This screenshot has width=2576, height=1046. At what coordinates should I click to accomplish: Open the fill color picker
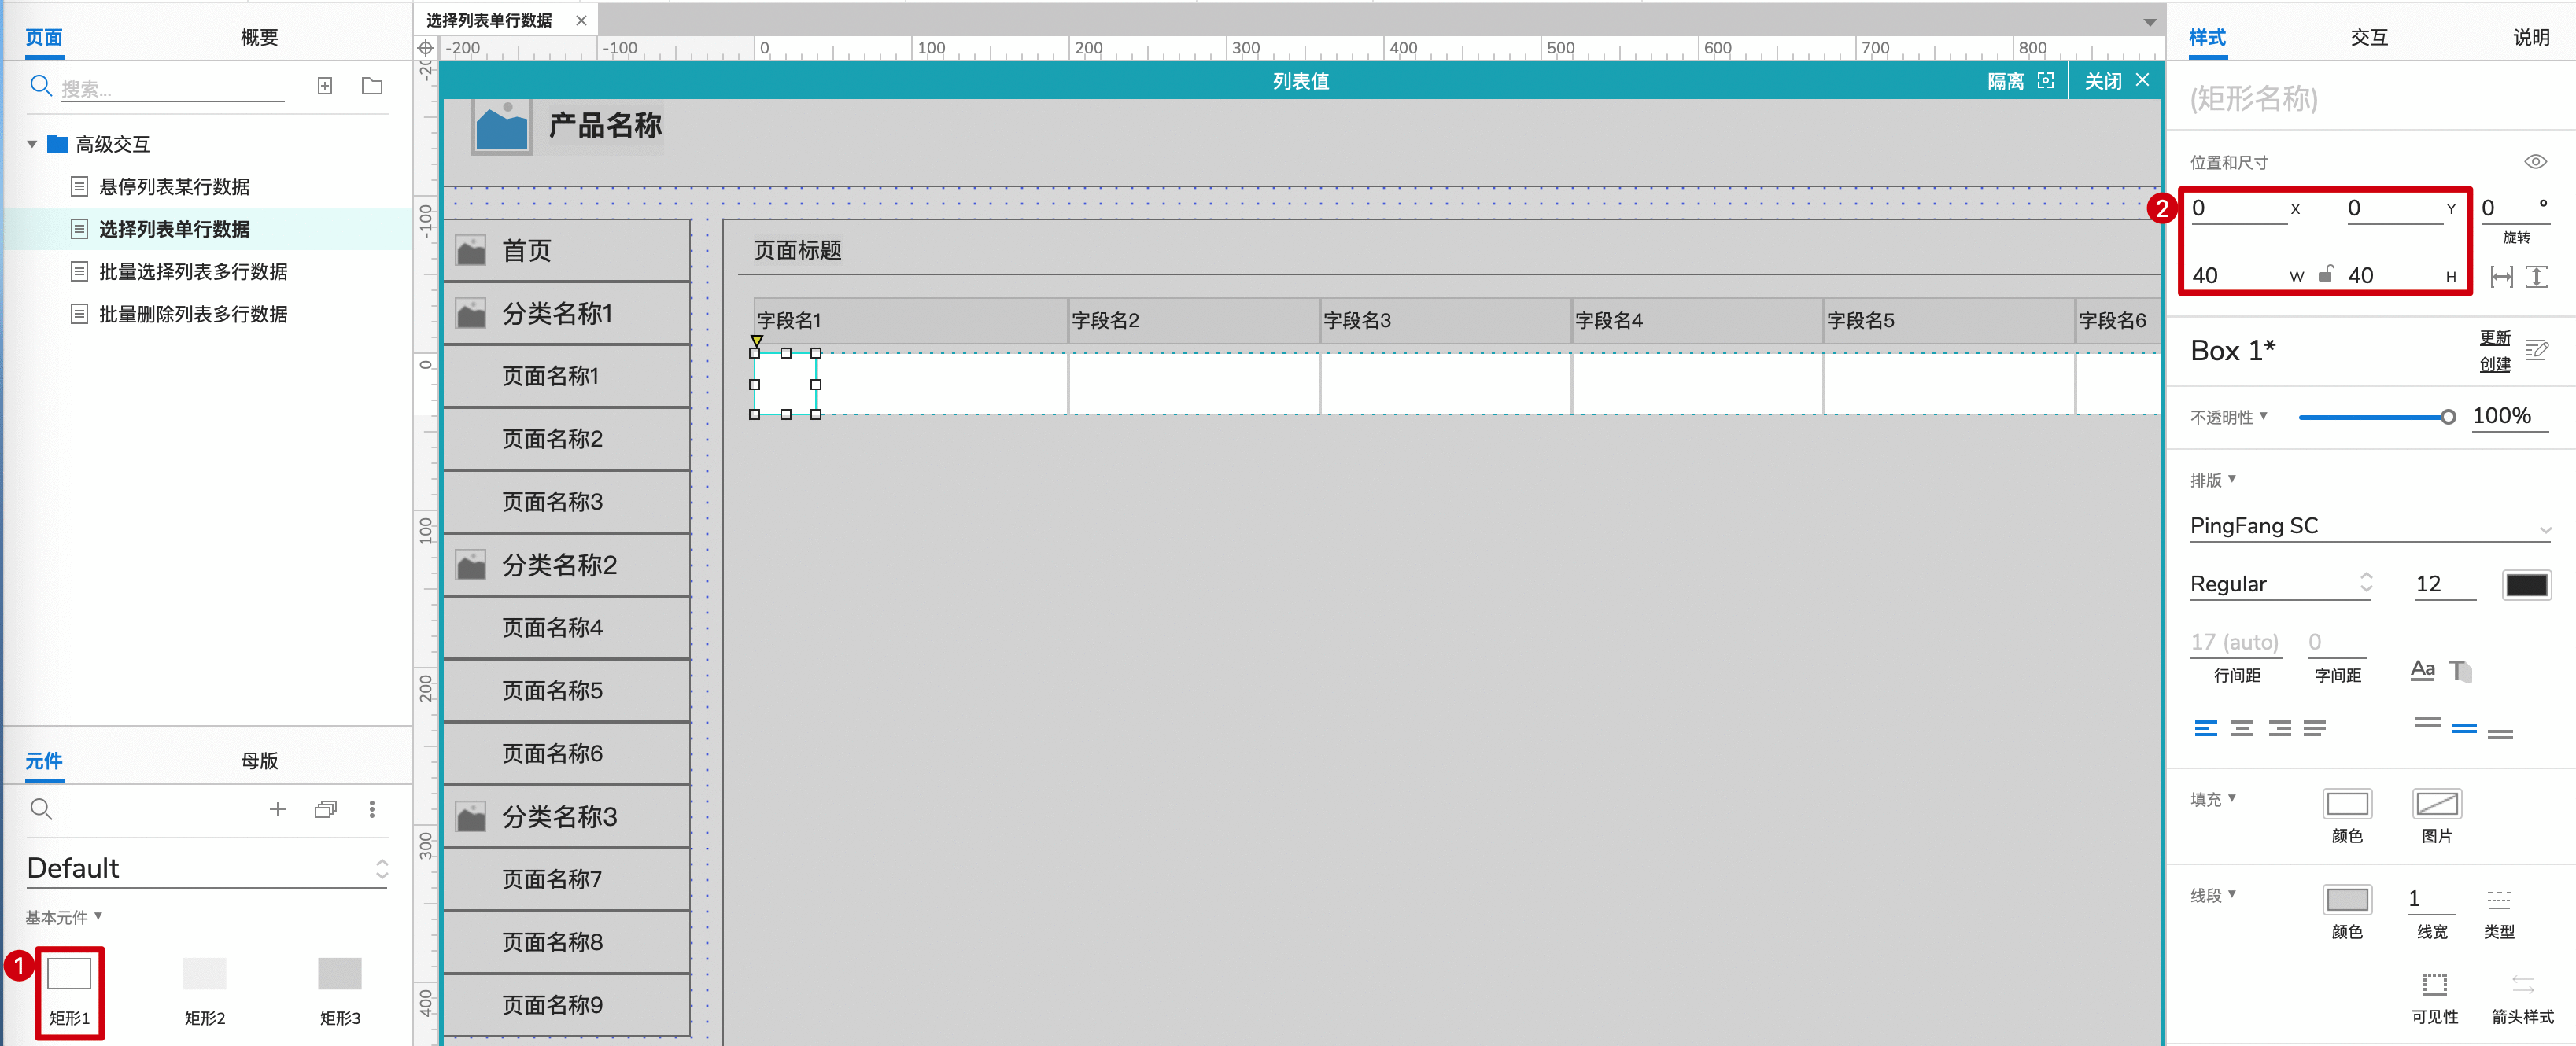2346,804
